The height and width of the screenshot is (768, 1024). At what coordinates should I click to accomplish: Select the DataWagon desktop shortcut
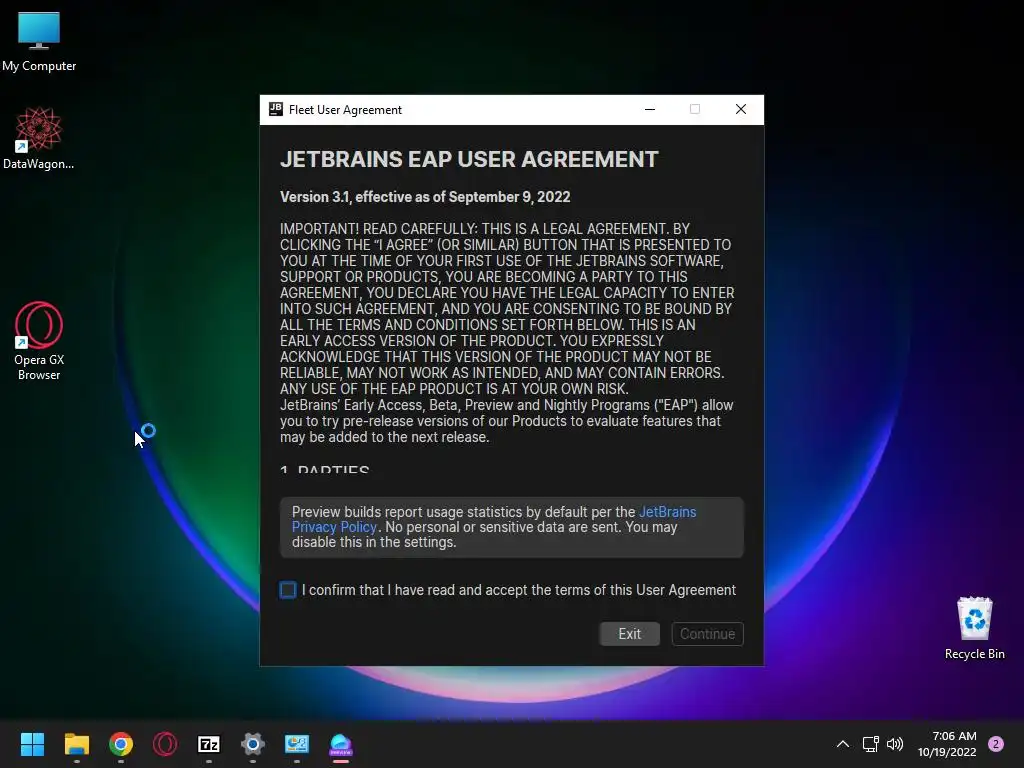coord(39,138)
